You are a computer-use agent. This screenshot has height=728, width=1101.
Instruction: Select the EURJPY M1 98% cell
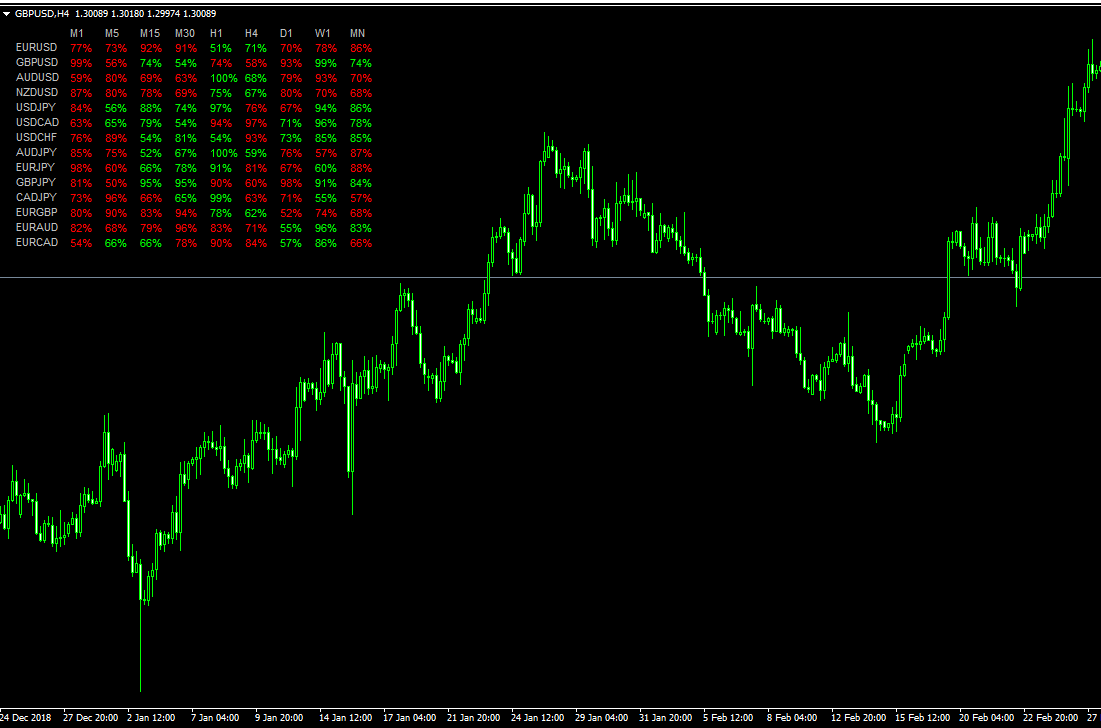81,168
